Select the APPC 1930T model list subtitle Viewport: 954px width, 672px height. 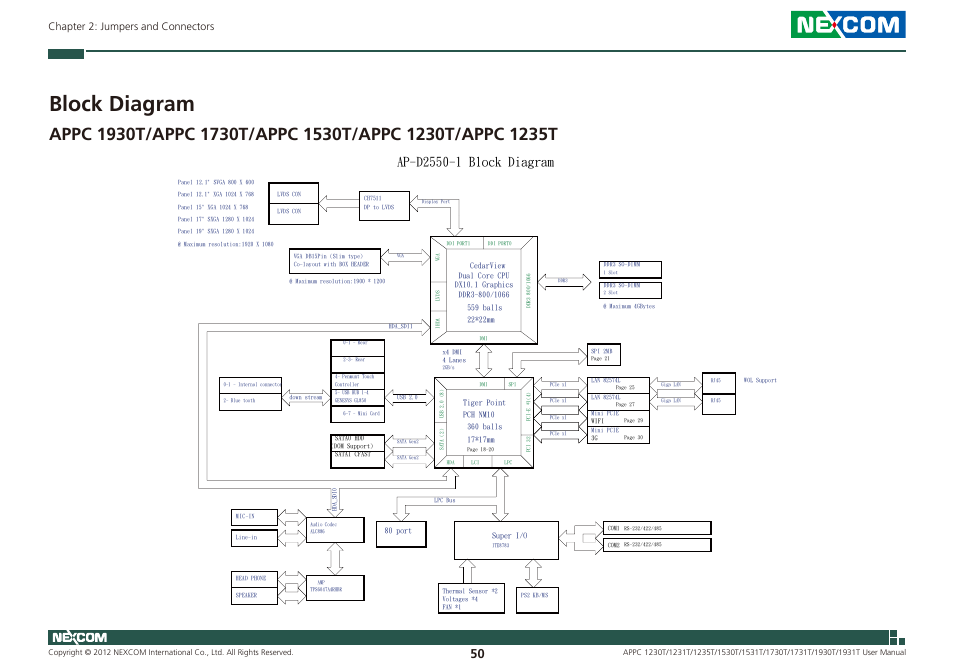303,134
